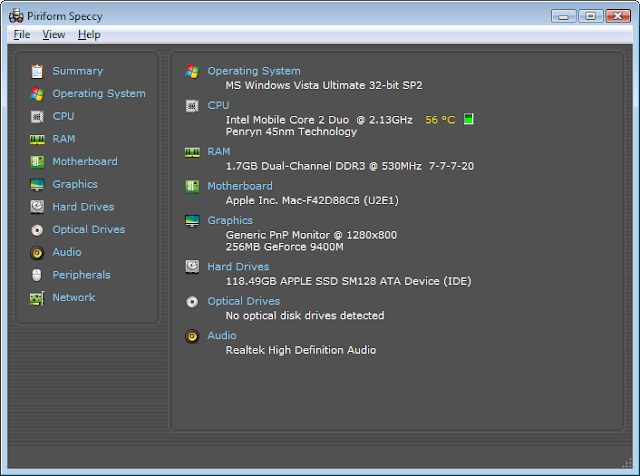Click the Speccy app icon in title bar
This screenshot has width=640, height=476.
click(16, 16)
